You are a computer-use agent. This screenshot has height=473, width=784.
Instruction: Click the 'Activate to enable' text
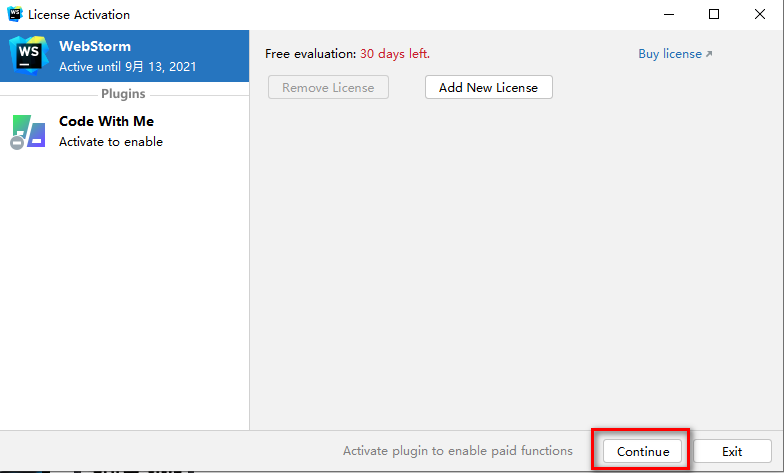click(x=111, y=142)
